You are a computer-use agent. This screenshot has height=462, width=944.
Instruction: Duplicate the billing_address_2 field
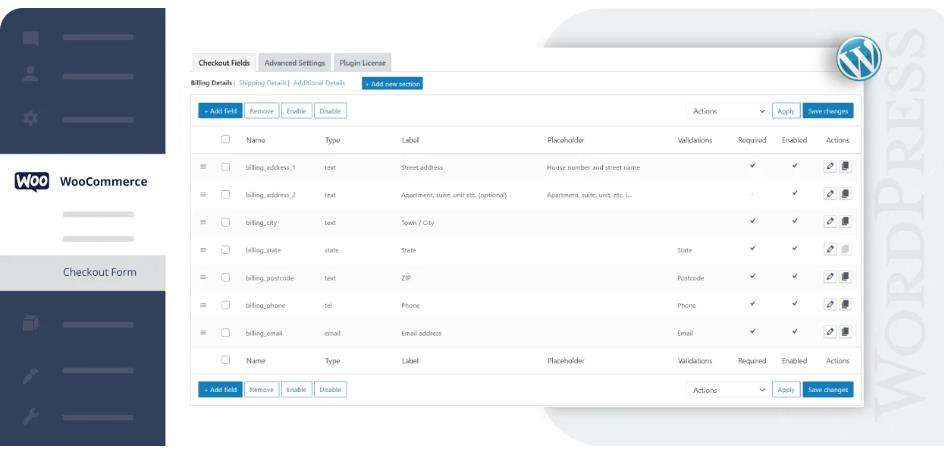(x=845, y=194)
